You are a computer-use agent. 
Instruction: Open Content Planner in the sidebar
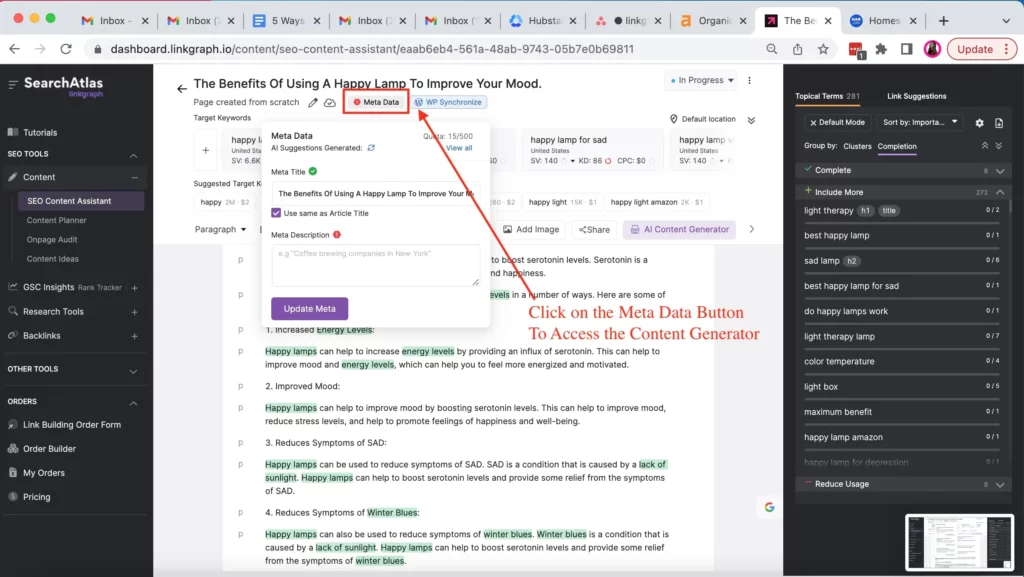point(57,220)
